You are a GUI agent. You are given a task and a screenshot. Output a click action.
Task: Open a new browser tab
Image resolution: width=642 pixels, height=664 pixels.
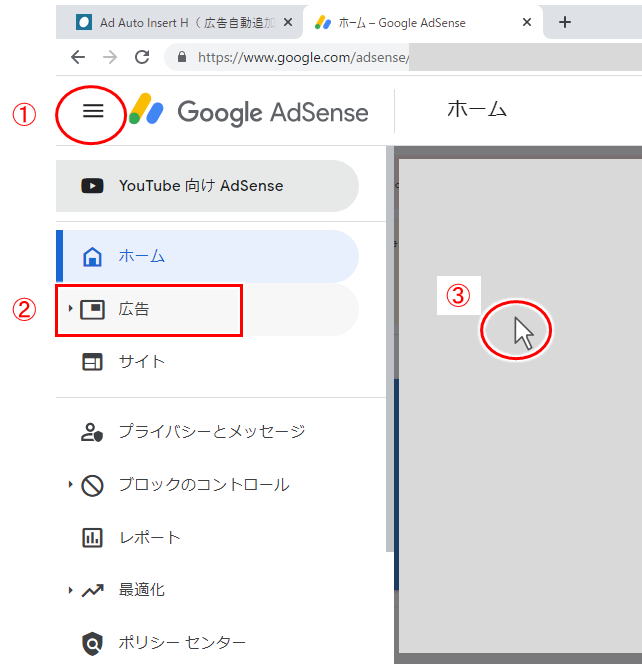[x=565, y=22]
